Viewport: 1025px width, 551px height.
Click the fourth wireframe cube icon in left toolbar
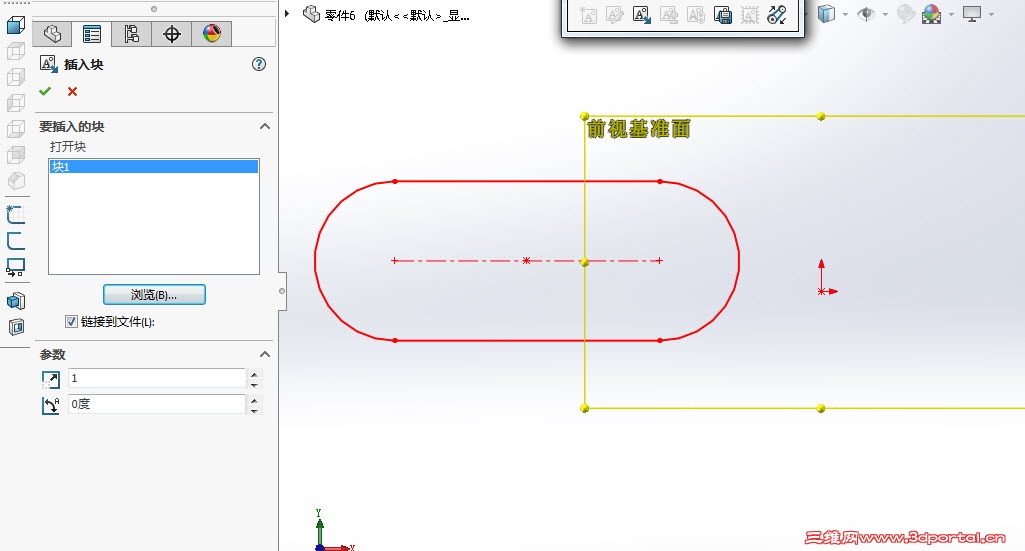pos(16,103)
